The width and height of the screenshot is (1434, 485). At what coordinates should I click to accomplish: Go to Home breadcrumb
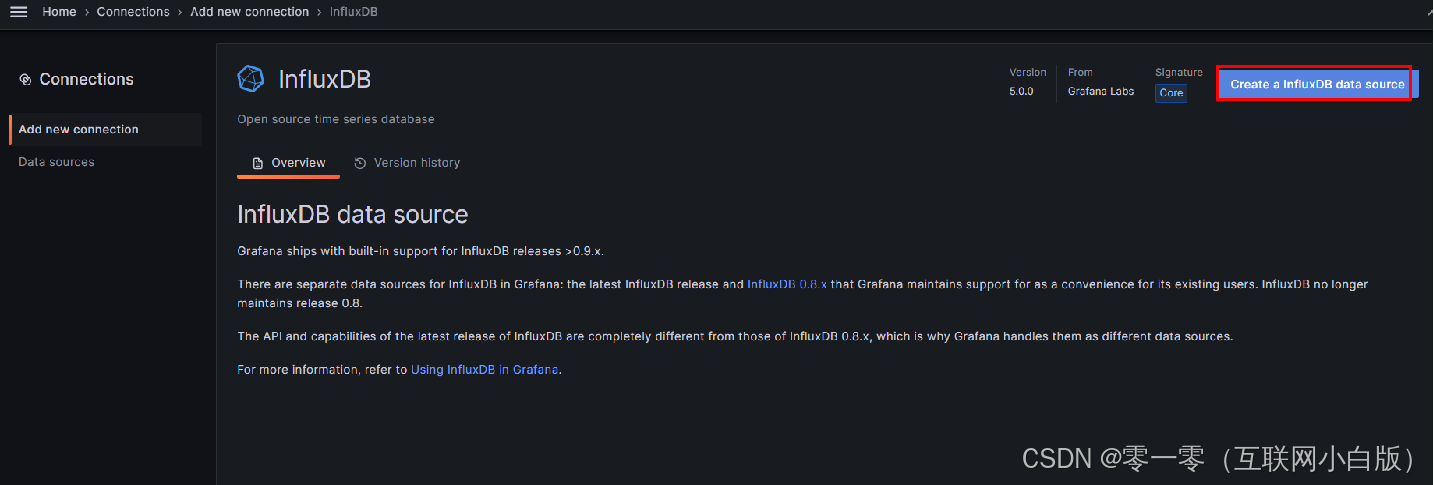coord(59,12)
